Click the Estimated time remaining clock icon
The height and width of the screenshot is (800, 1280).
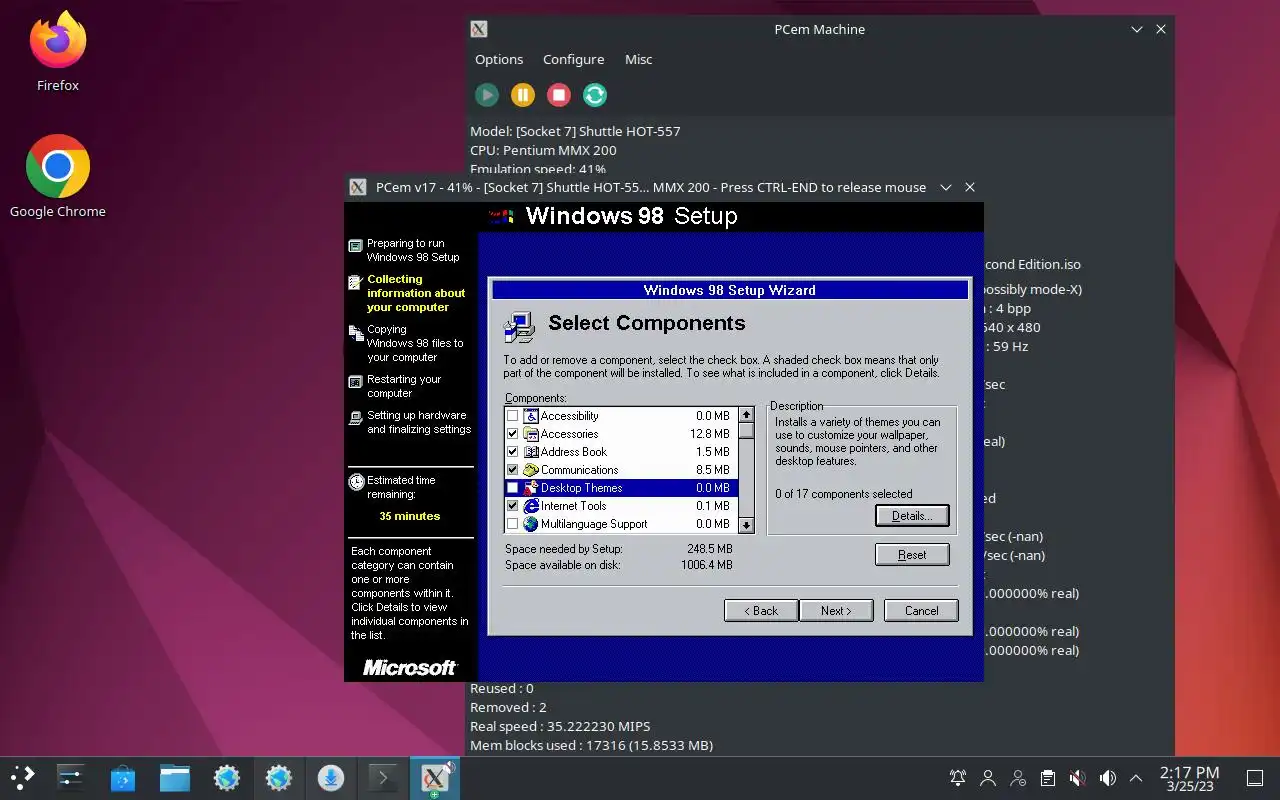point(356,481)
